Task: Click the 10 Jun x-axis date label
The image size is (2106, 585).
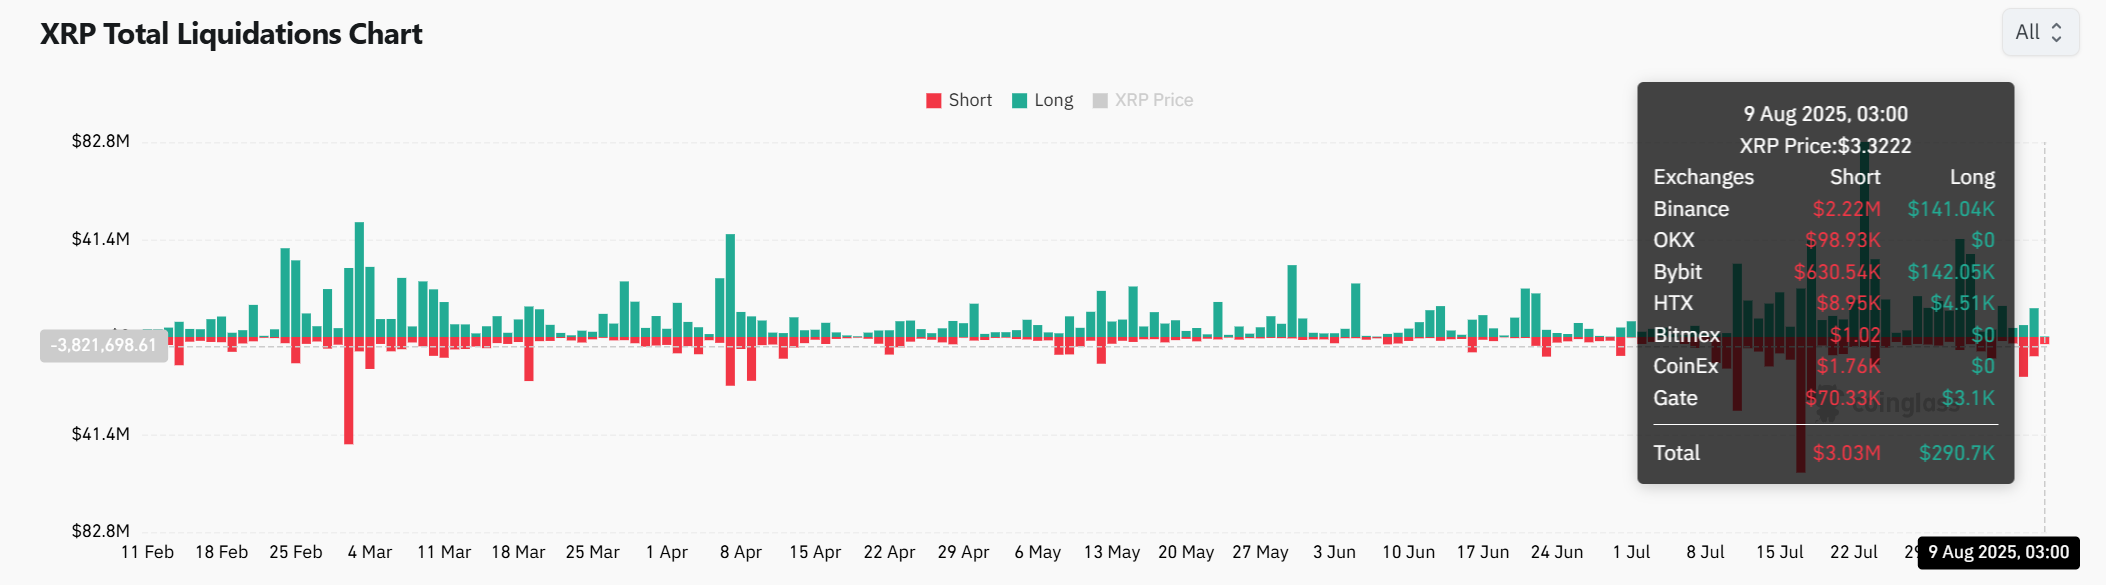Action: tap(1408, 552)
